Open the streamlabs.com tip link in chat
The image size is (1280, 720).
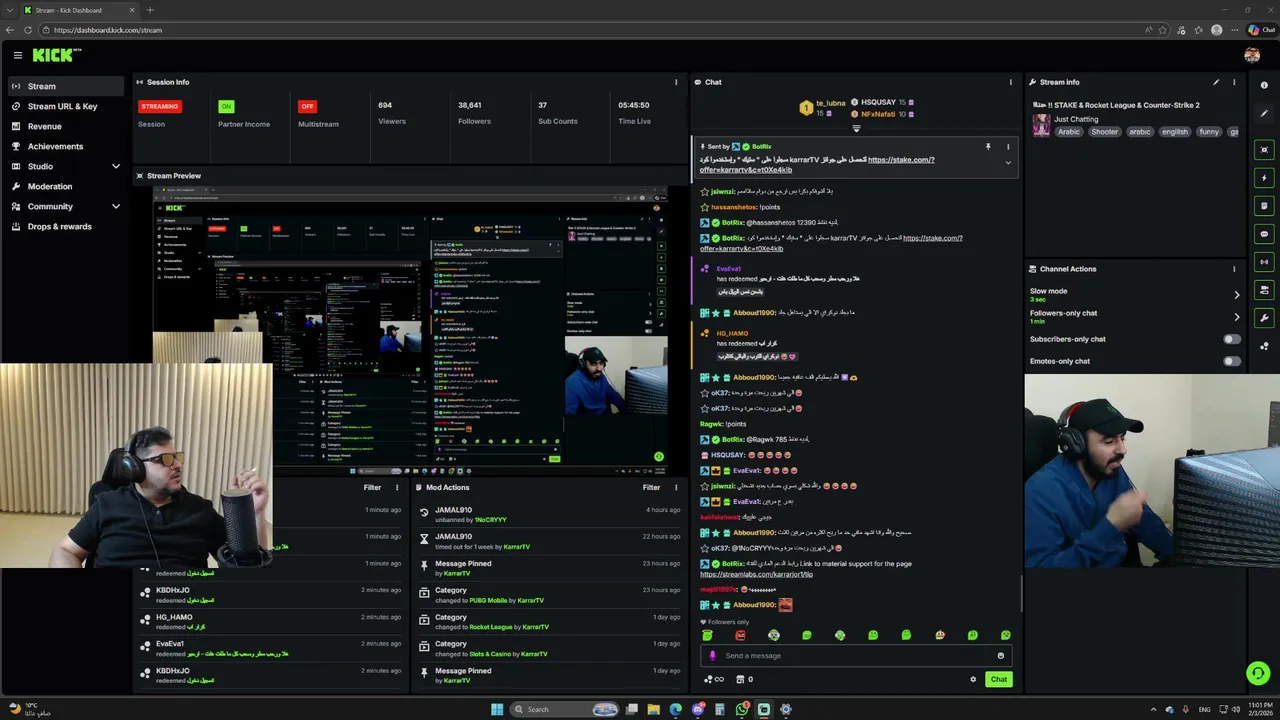[756, 574]
